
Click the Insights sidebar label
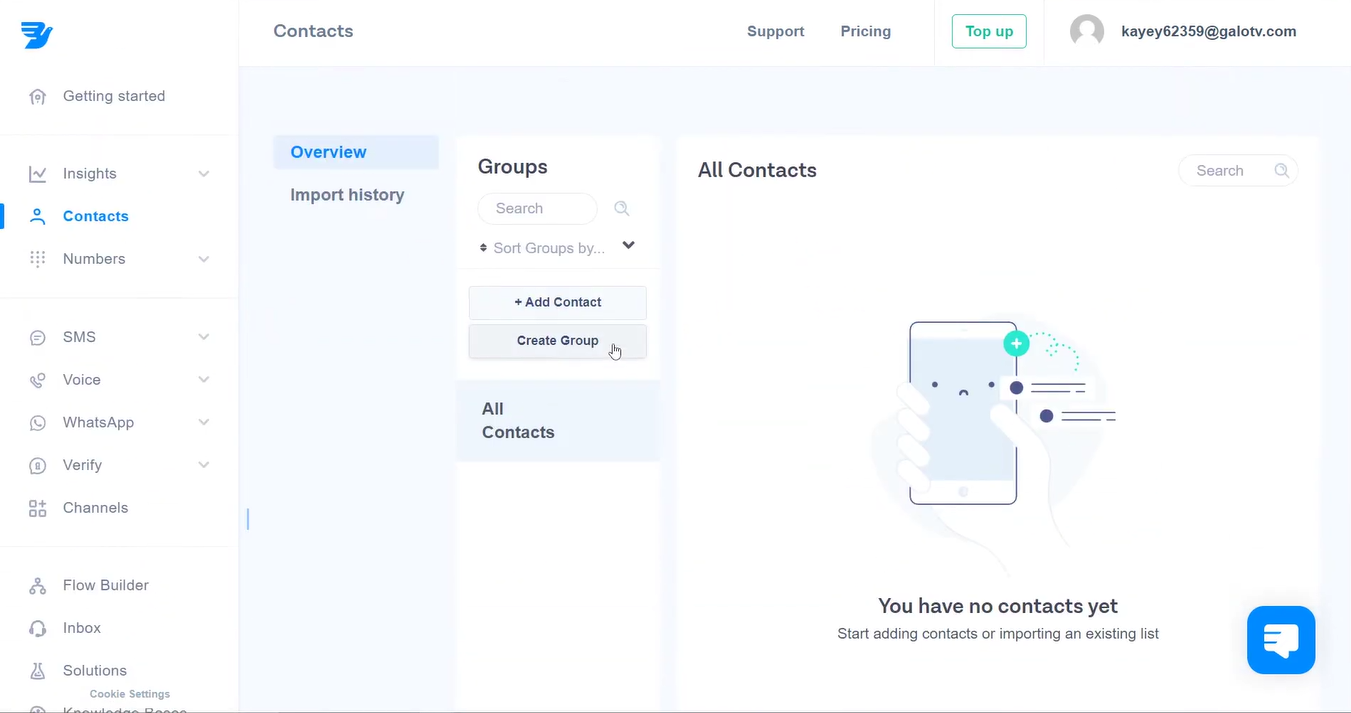(x=90, y=174)
